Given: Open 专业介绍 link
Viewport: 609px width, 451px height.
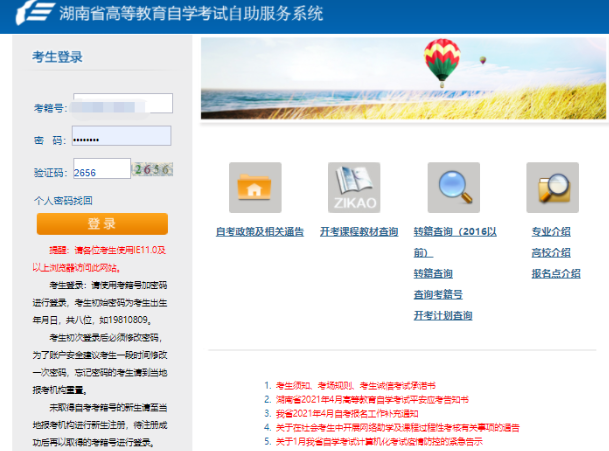Looking at the screenshot, I should (551, 232).
